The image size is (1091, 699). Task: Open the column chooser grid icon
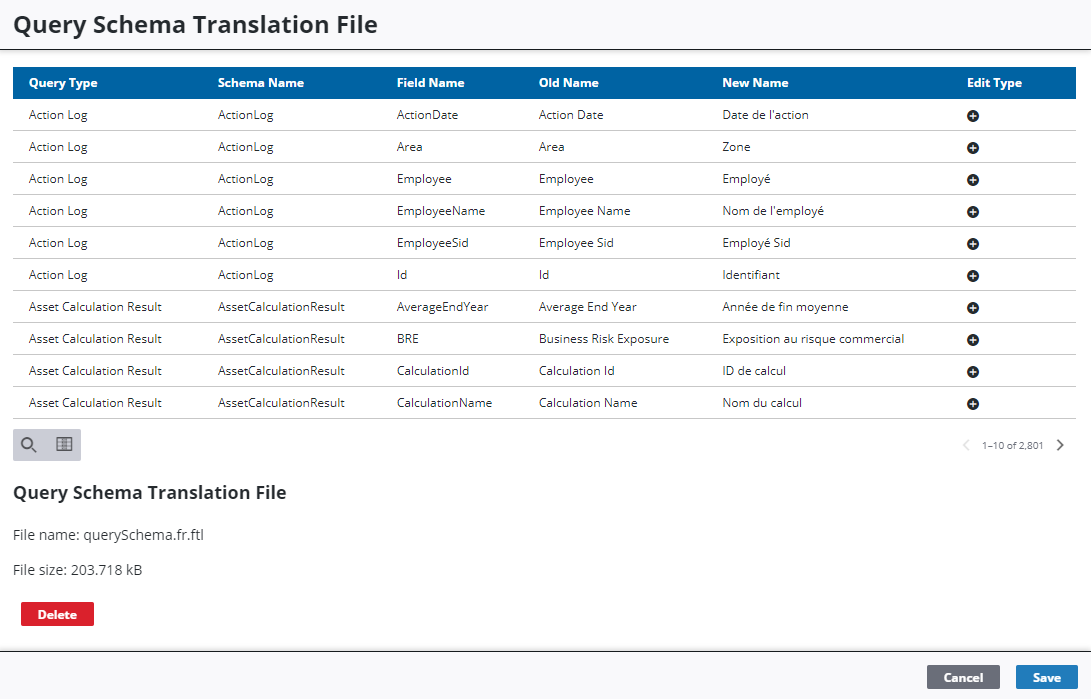pos(64,445)
